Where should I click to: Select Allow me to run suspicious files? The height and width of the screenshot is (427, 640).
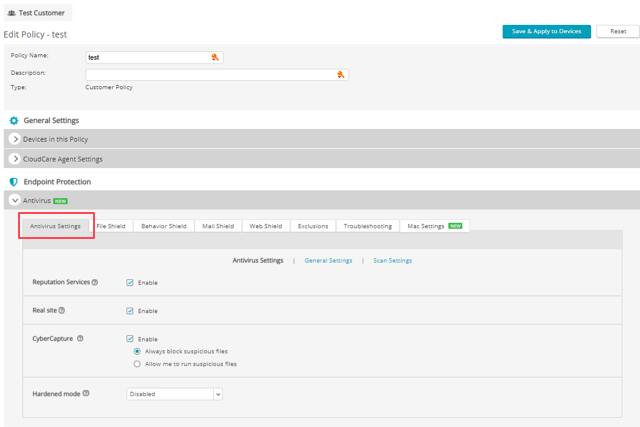point(137,364)
